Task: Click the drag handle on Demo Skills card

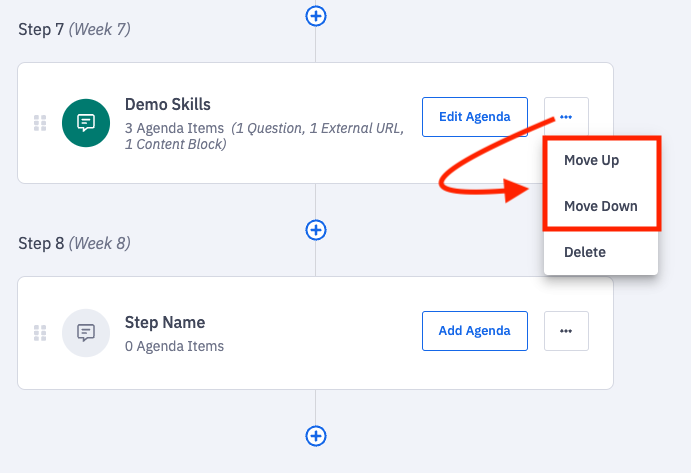Action: [x=40, y=123]
